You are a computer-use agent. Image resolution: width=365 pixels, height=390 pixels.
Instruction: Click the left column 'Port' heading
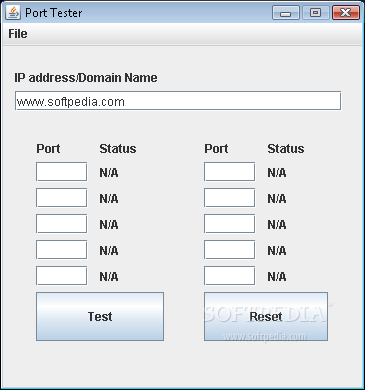click(x=48, y=149)
